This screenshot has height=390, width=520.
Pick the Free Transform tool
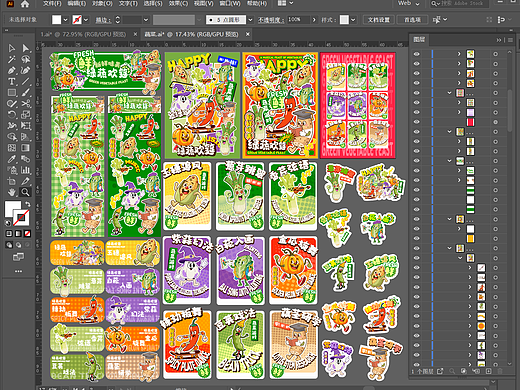click(x=26, y=126)
